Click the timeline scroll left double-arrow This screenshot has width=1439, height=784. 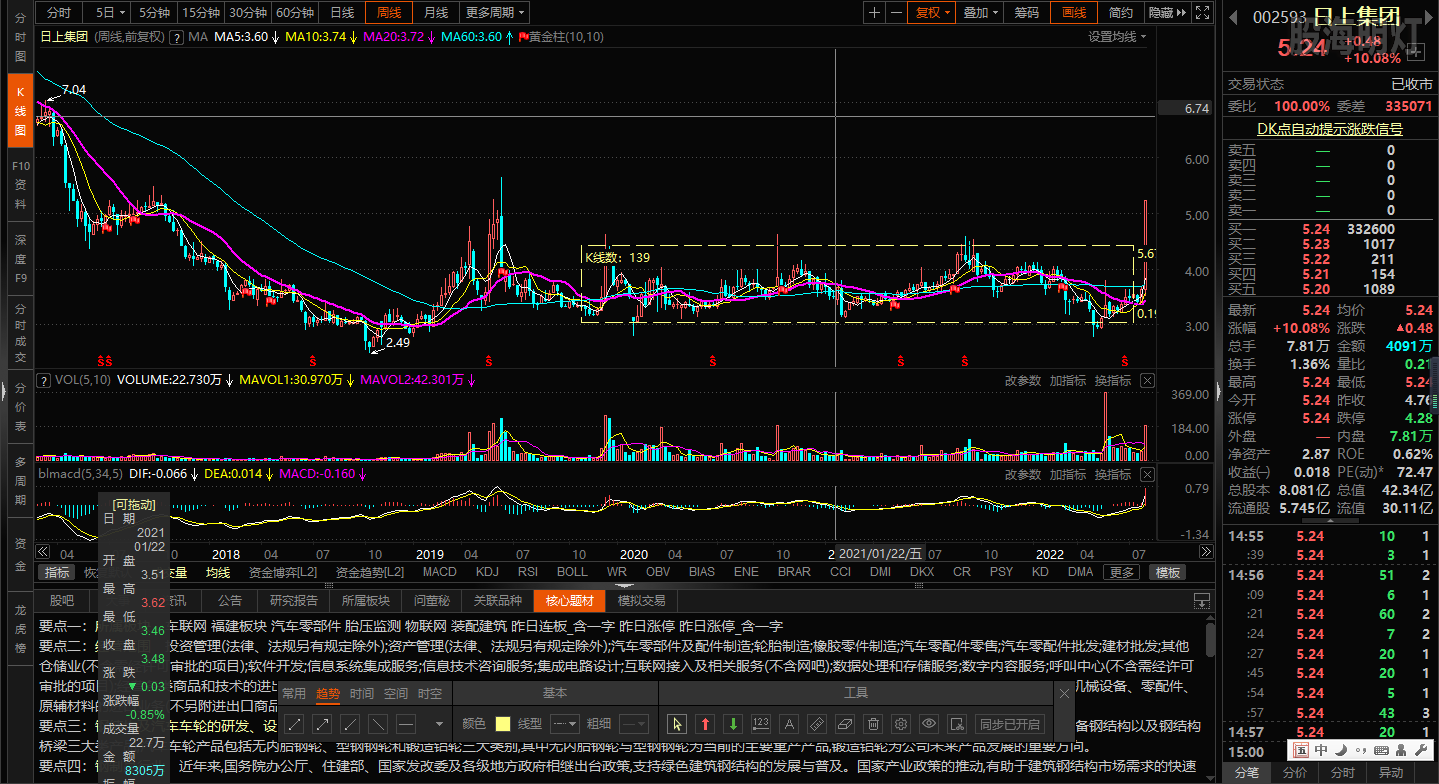pos(42,552)
